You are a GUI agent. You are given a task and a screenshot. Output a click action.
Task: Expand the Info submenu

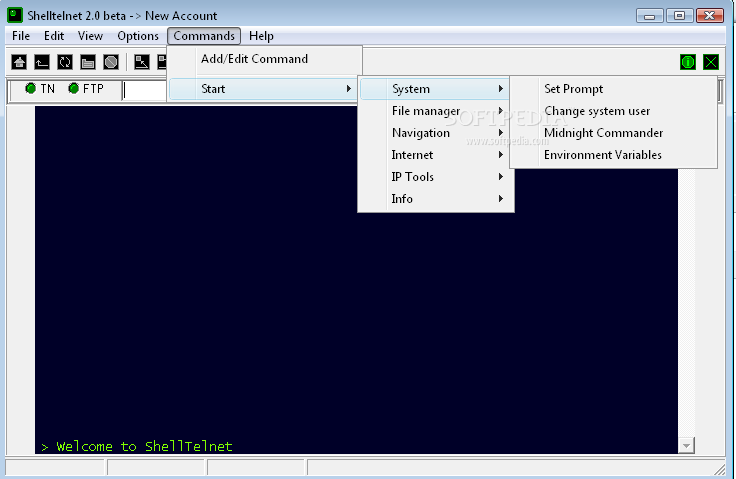pyautogui.click(x=435, y=199)
